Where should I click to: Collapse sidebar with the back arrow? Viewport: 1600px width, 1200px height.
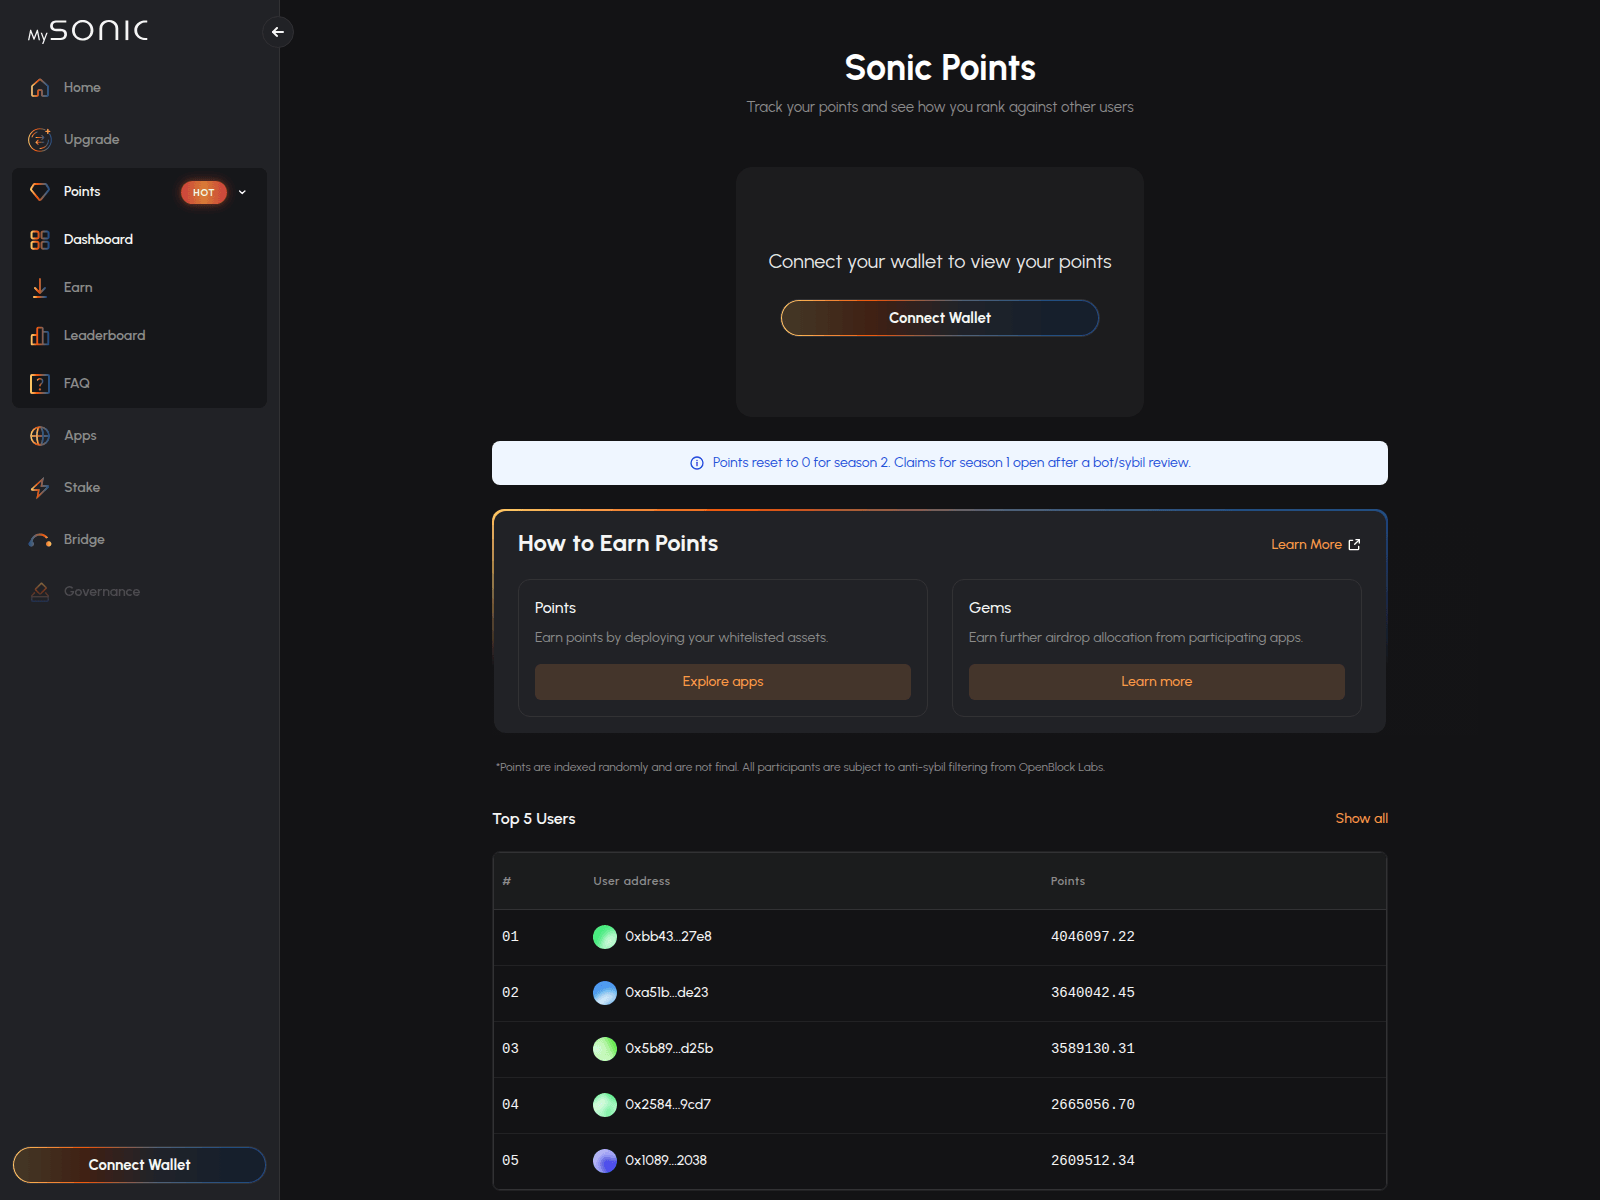278,32
